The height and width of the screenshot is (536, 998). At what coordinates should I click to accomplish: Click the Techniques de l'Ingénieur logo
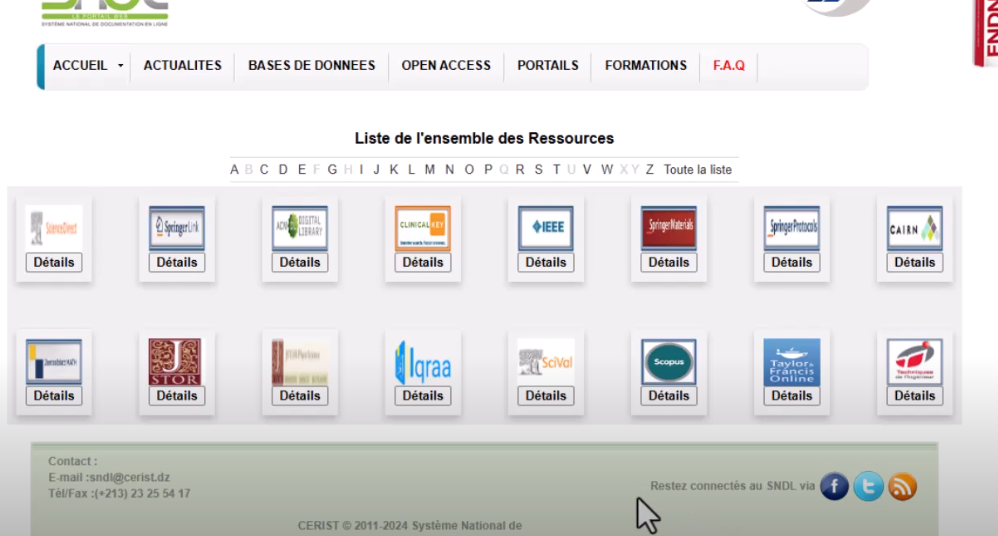(915, 362)
